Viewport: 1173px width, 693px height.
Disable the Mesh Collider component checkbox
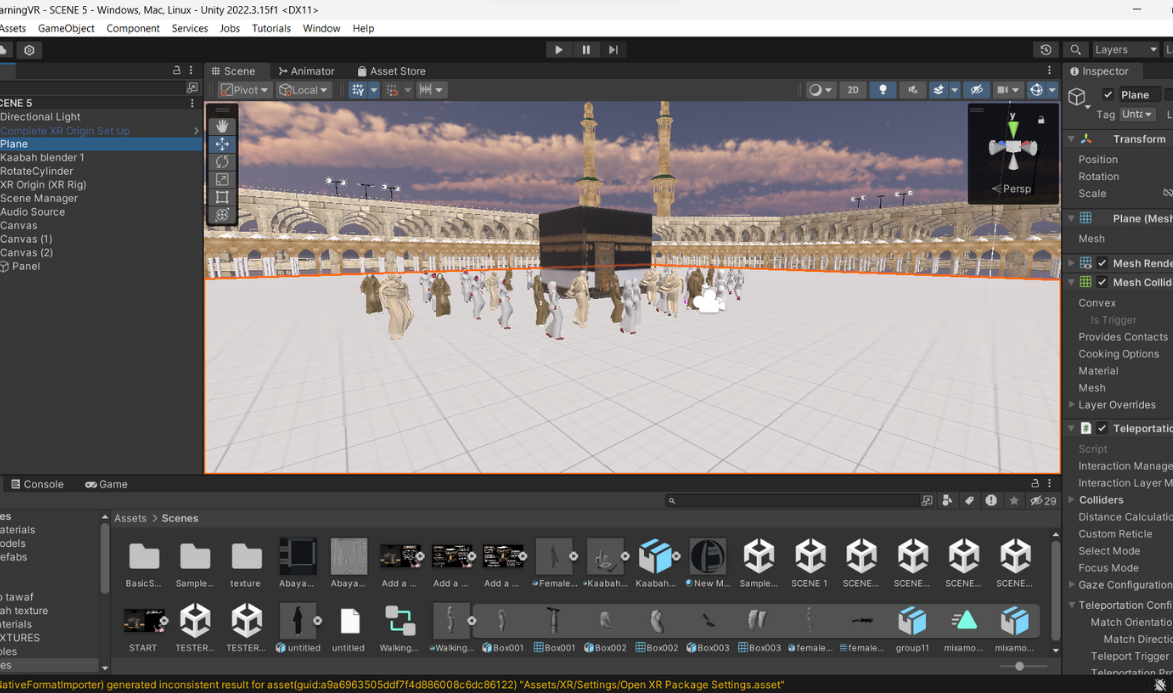[1102, 283]
